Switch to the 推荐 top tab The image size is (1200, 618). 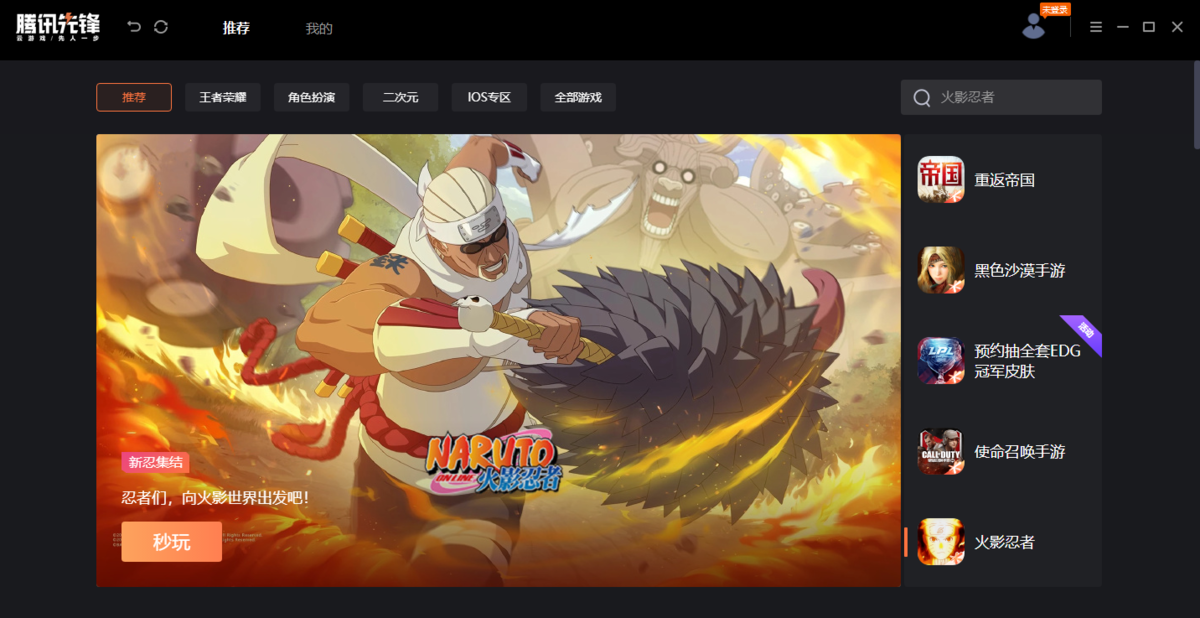coord(236,28)
